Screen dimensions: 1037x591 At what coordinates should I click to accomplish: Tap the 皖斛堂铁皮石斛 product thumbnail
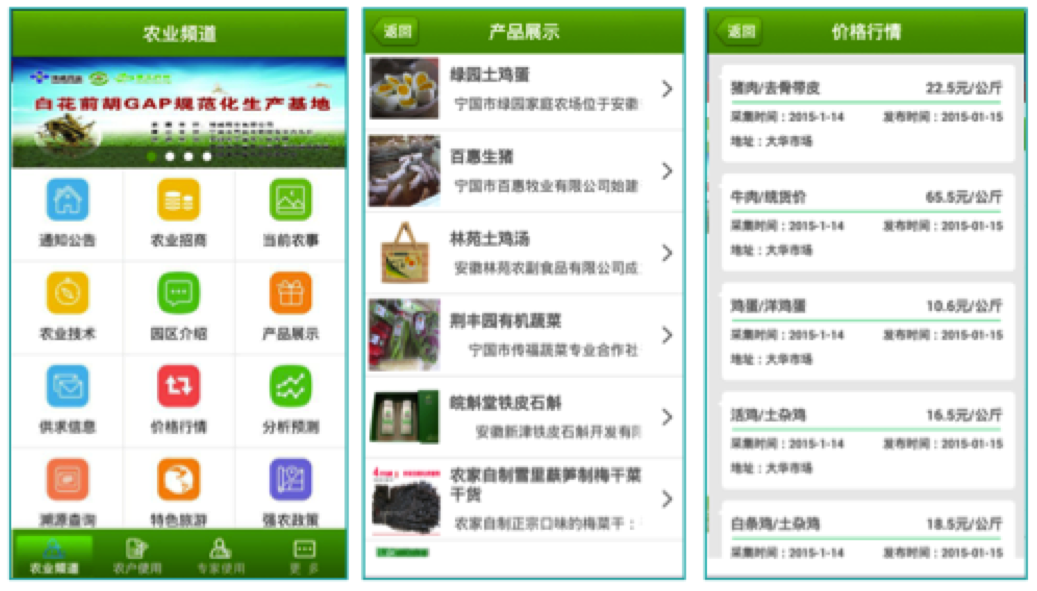click(405, 417)
